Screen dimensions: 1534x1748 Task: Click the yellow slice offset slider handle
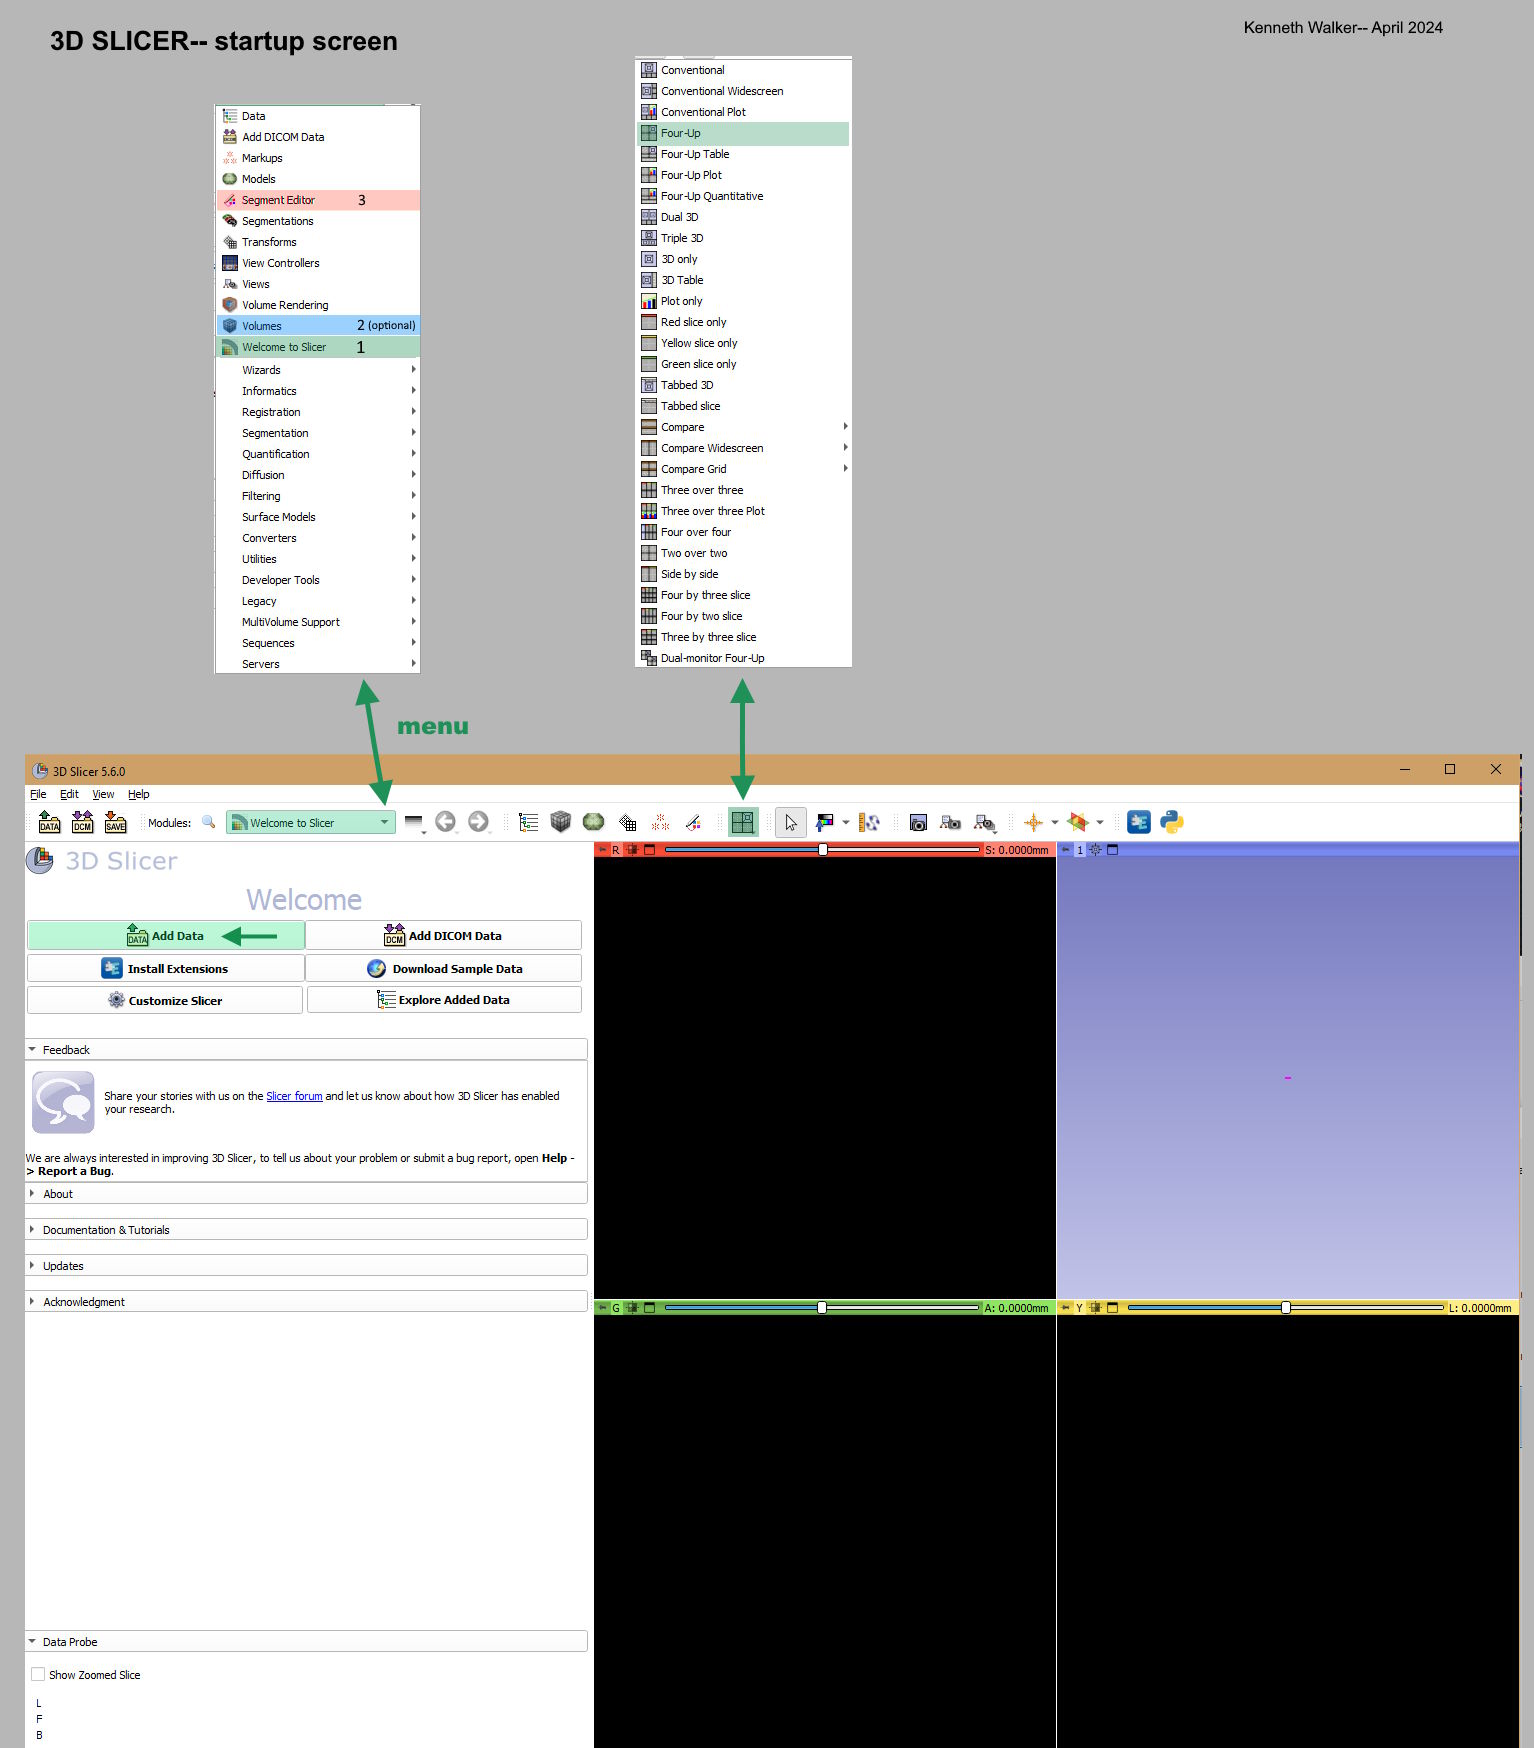[x=1286, y=1308]
